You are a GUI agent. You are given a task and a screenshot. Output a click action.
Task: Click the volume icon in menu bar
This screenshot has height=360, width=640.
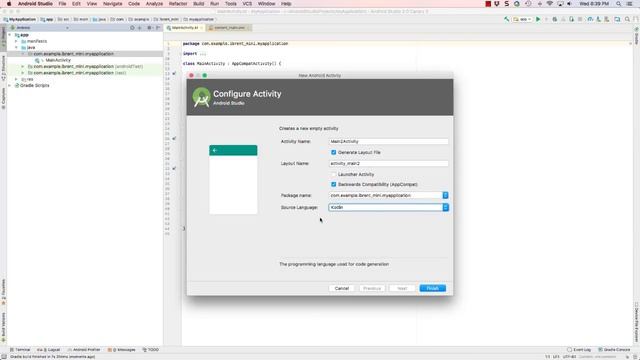[569, 4]
